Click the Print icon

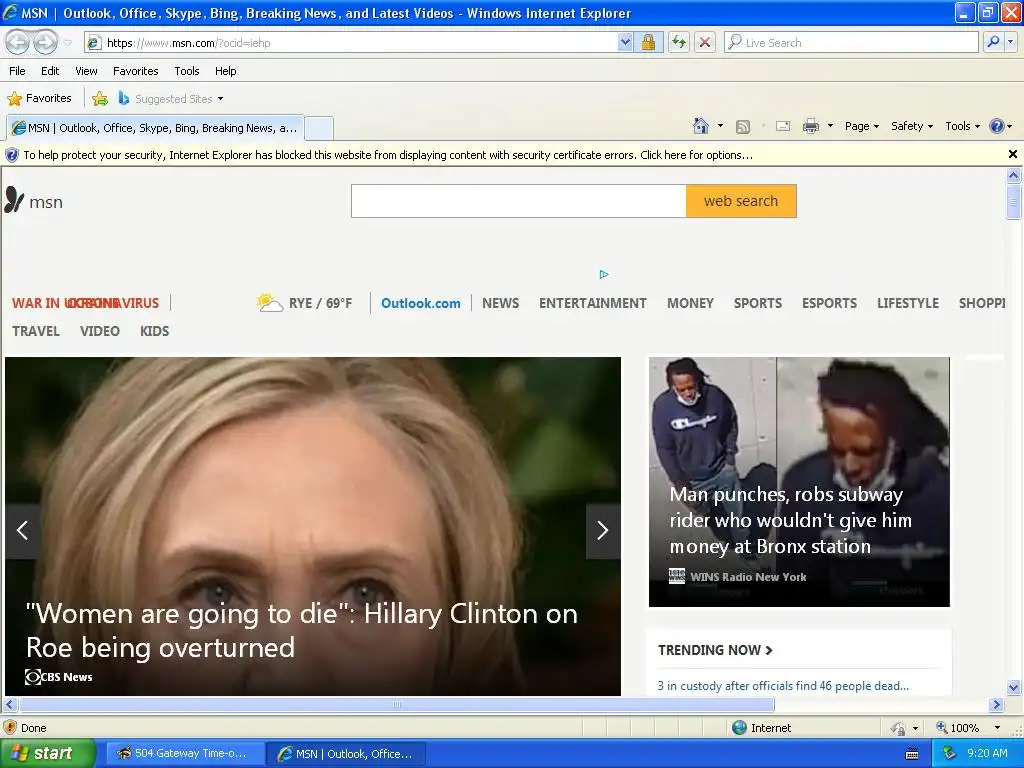(x=810, y=126)
